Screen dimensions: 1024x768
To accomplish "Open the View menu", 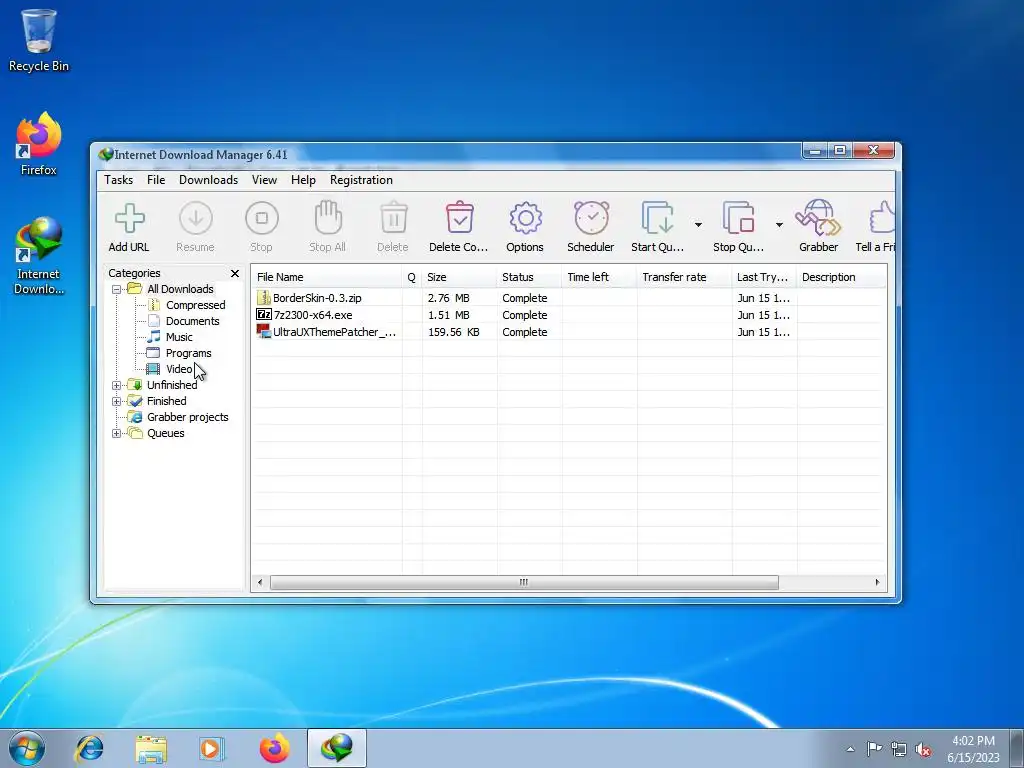I will click(x=264, y=180).
